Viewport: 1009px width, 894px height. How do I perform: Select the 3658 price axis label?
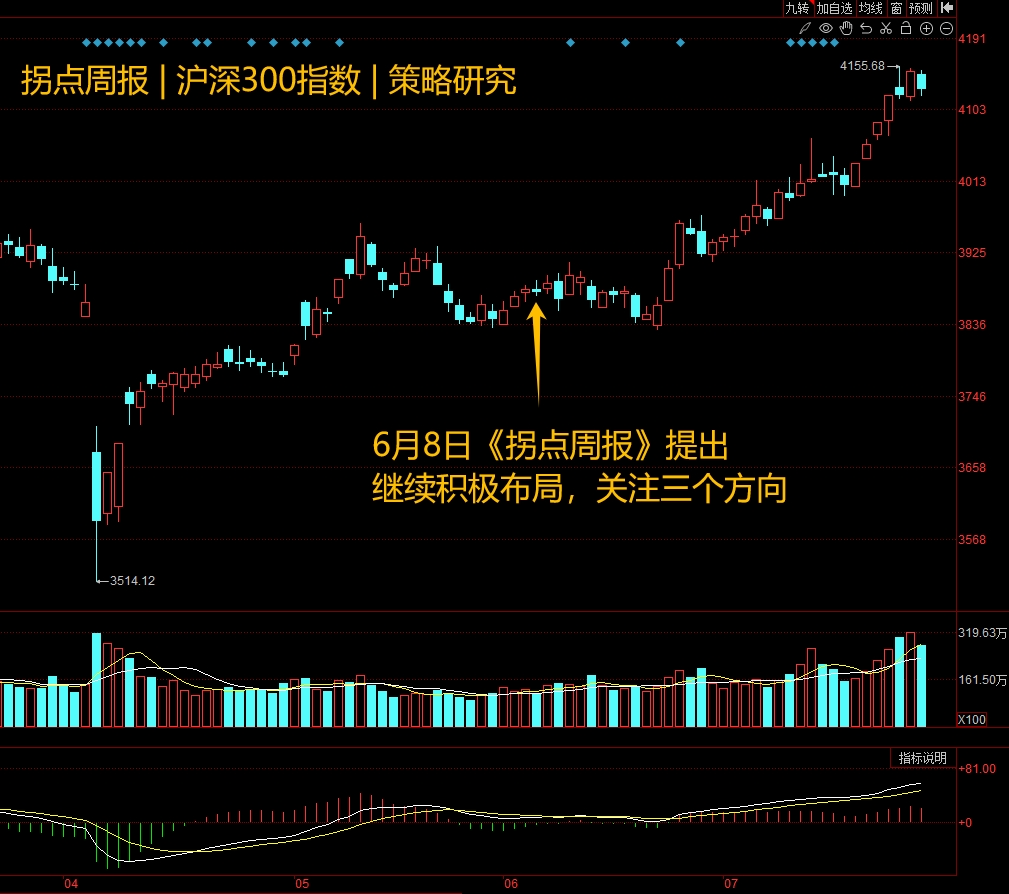coord(972,467)
